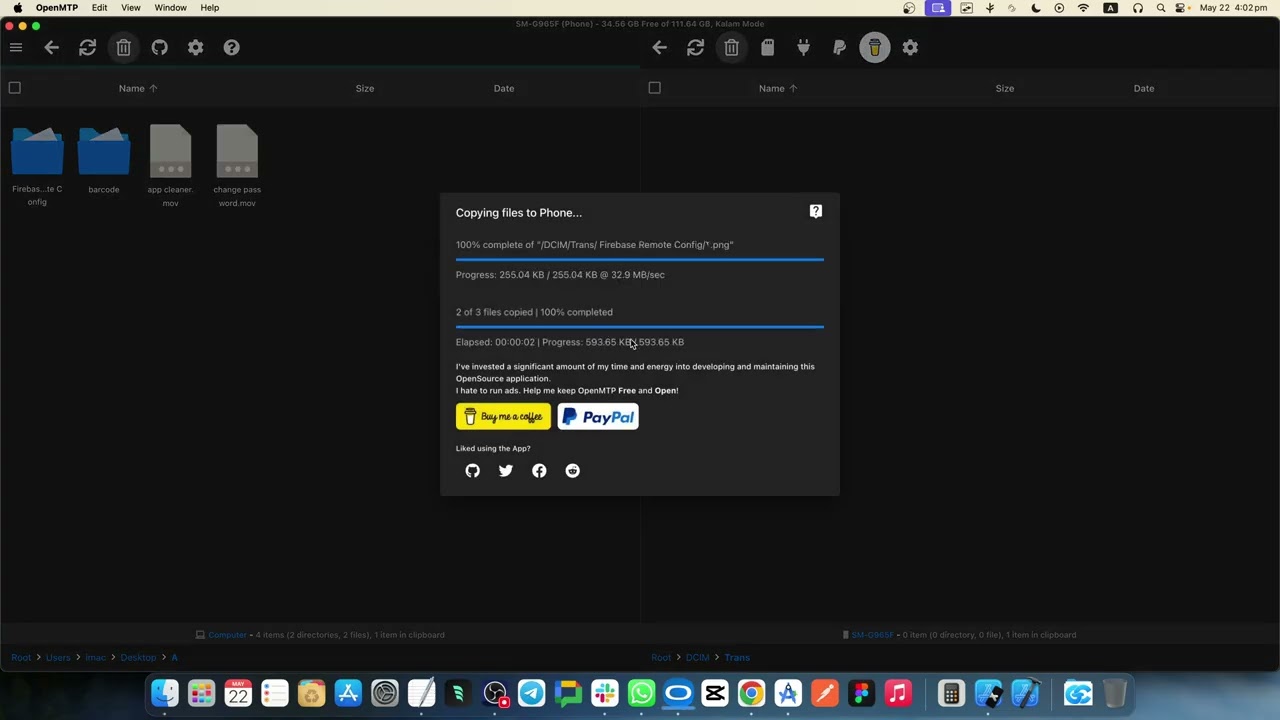The height and width of the screenshot is (720, 1280).
Task: Open the View menu
Action: 131,8
